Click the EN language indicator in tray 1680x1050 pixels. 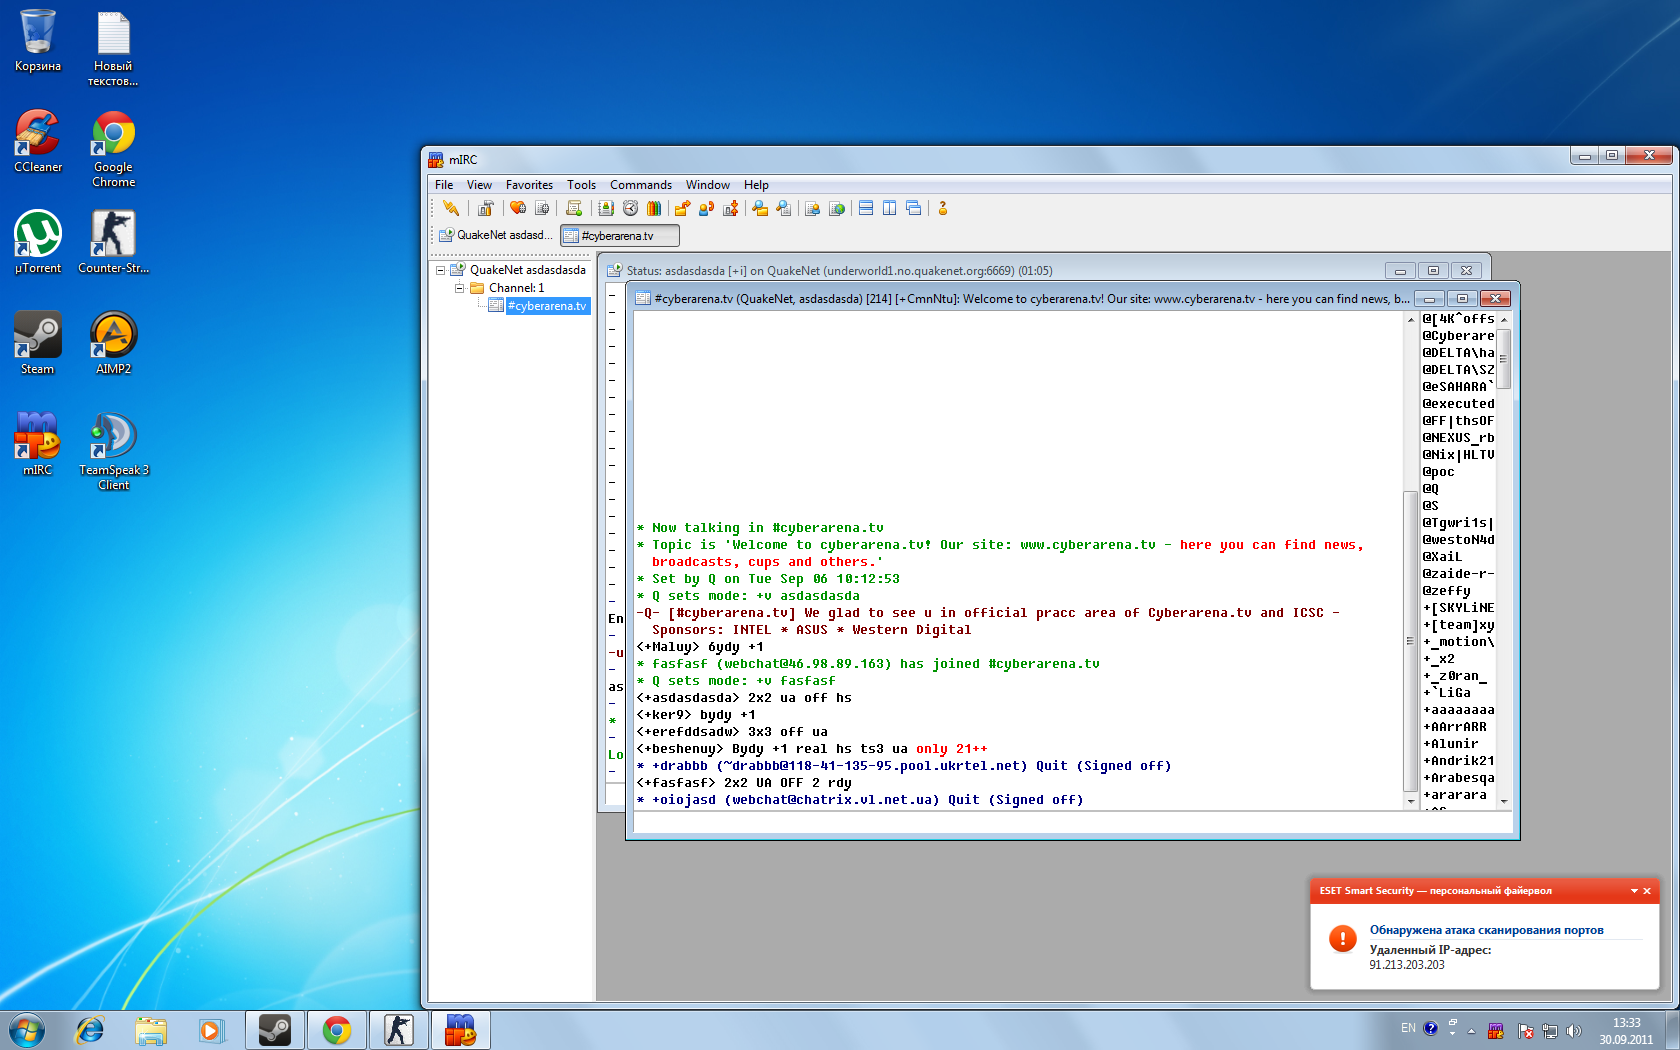click(x=1408, y=1028)
